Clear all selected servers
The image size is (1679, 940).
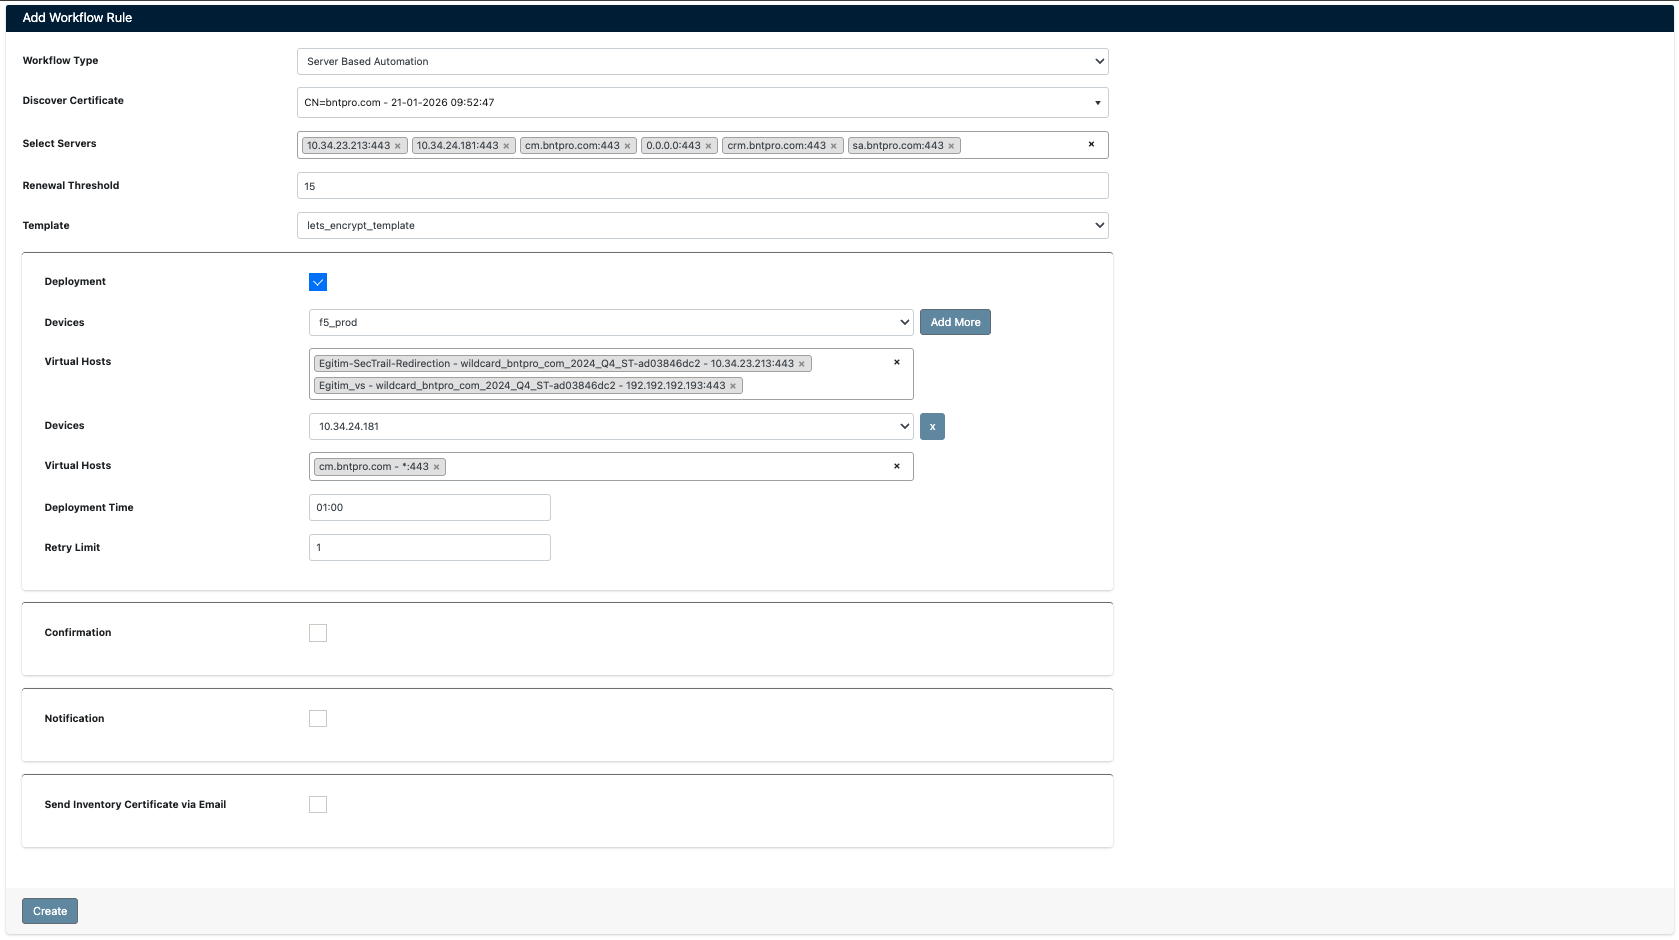[1091, 144]
